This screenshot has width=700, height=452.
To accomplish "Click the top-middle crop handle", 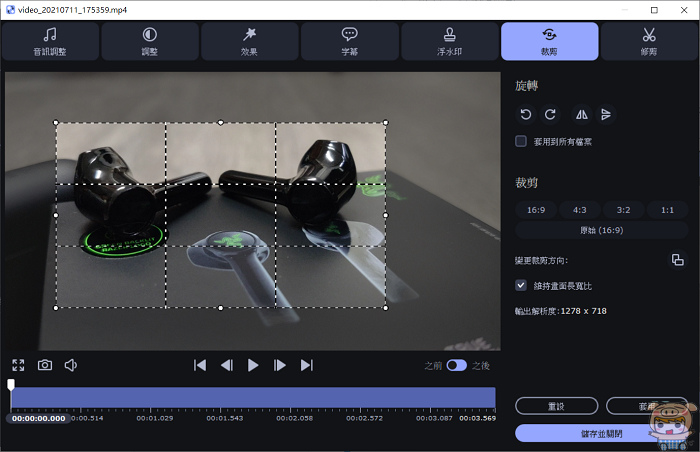I will 221,122.
